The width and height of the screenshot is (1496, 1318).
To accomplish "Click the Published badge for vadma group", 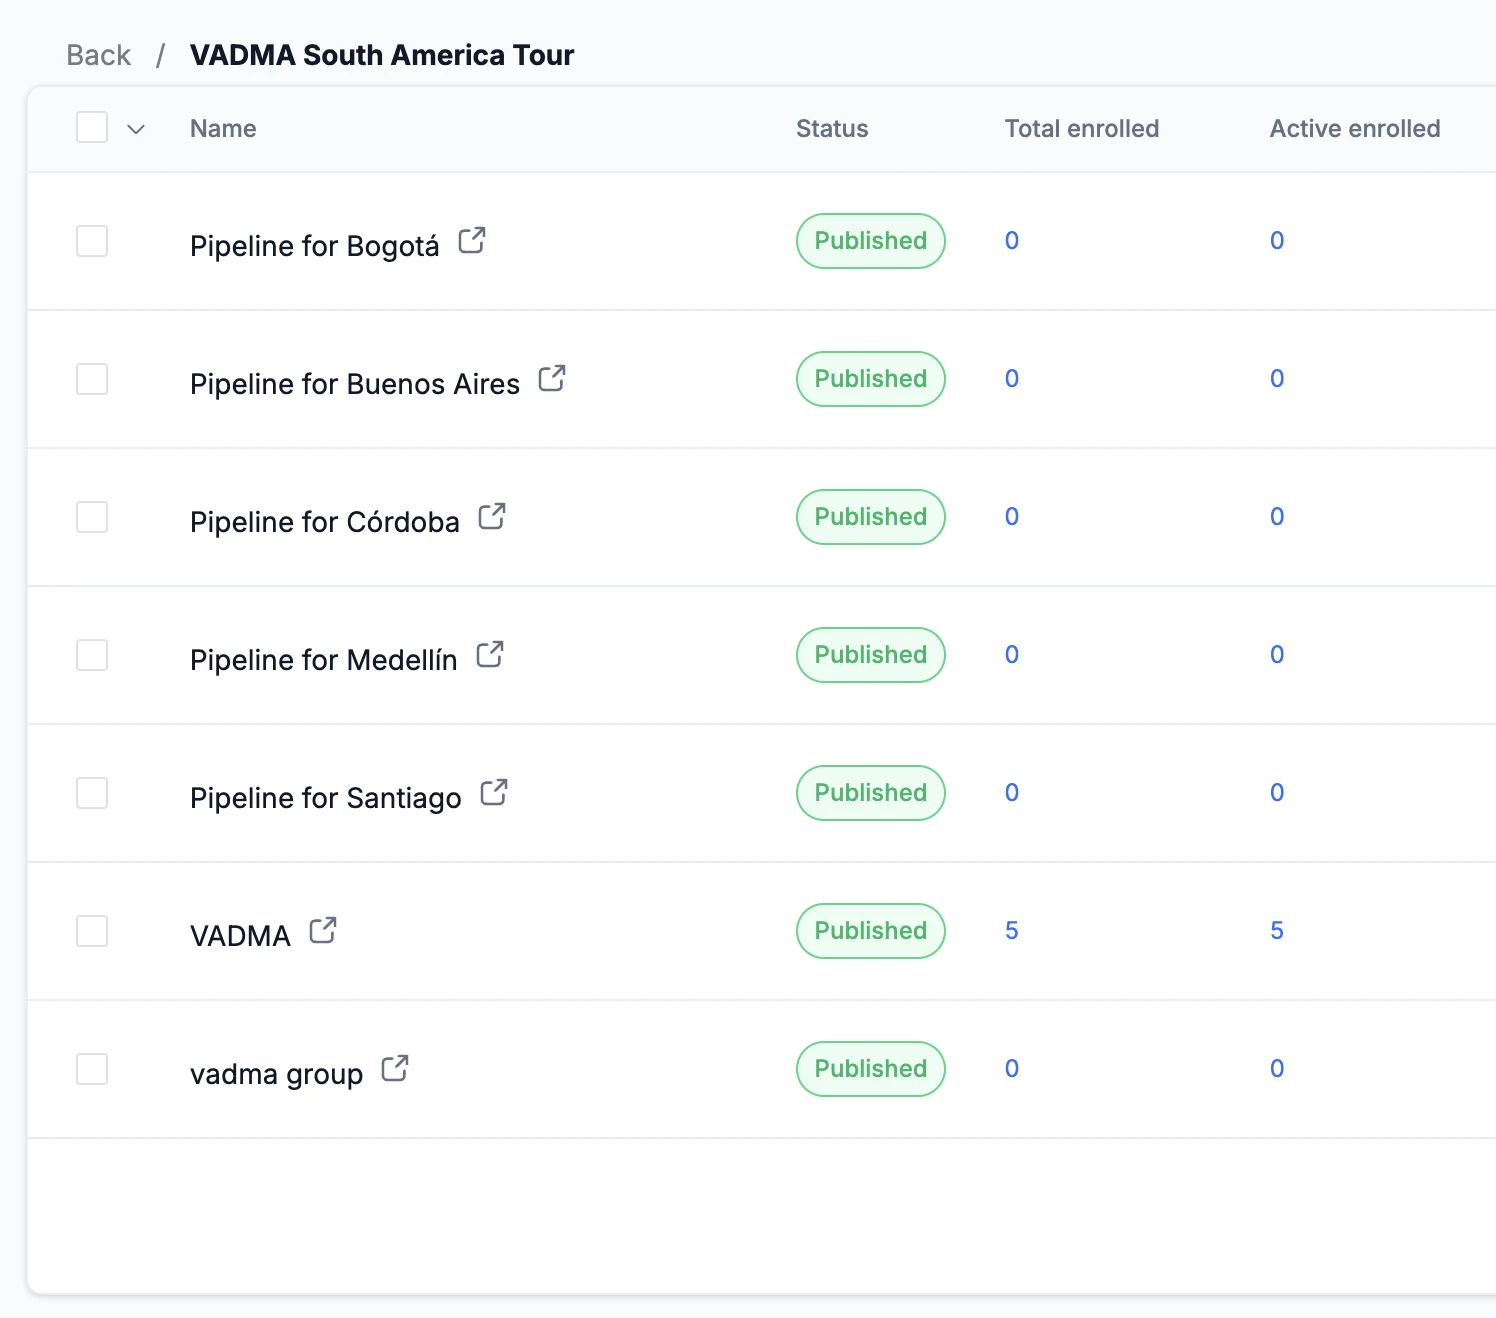I will (871, 1069).
